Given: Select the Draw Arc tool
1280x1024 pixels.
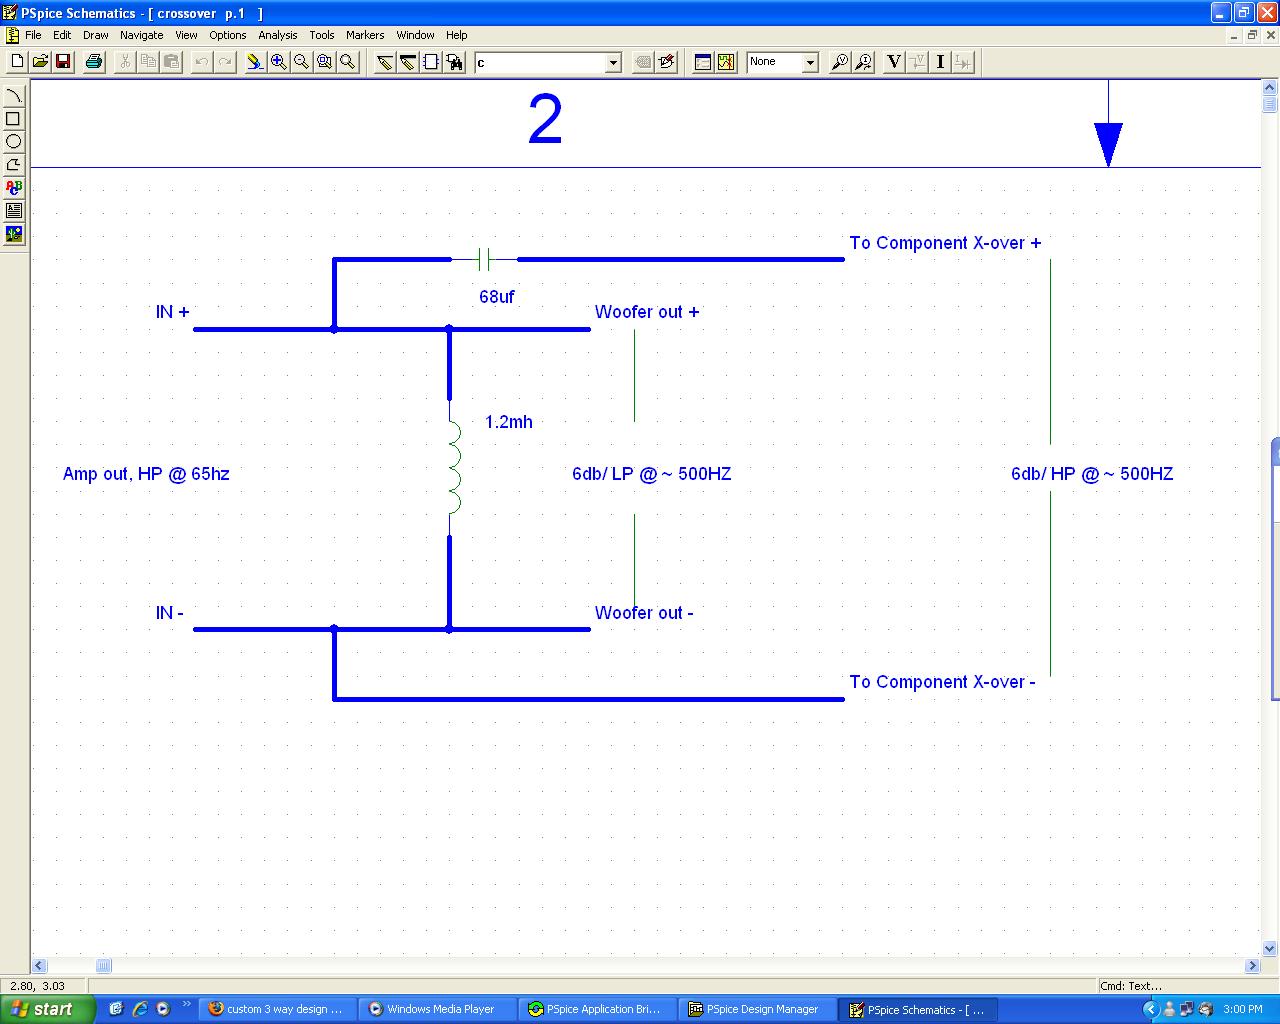Looking at the screenshot, I should pos(14,96).
